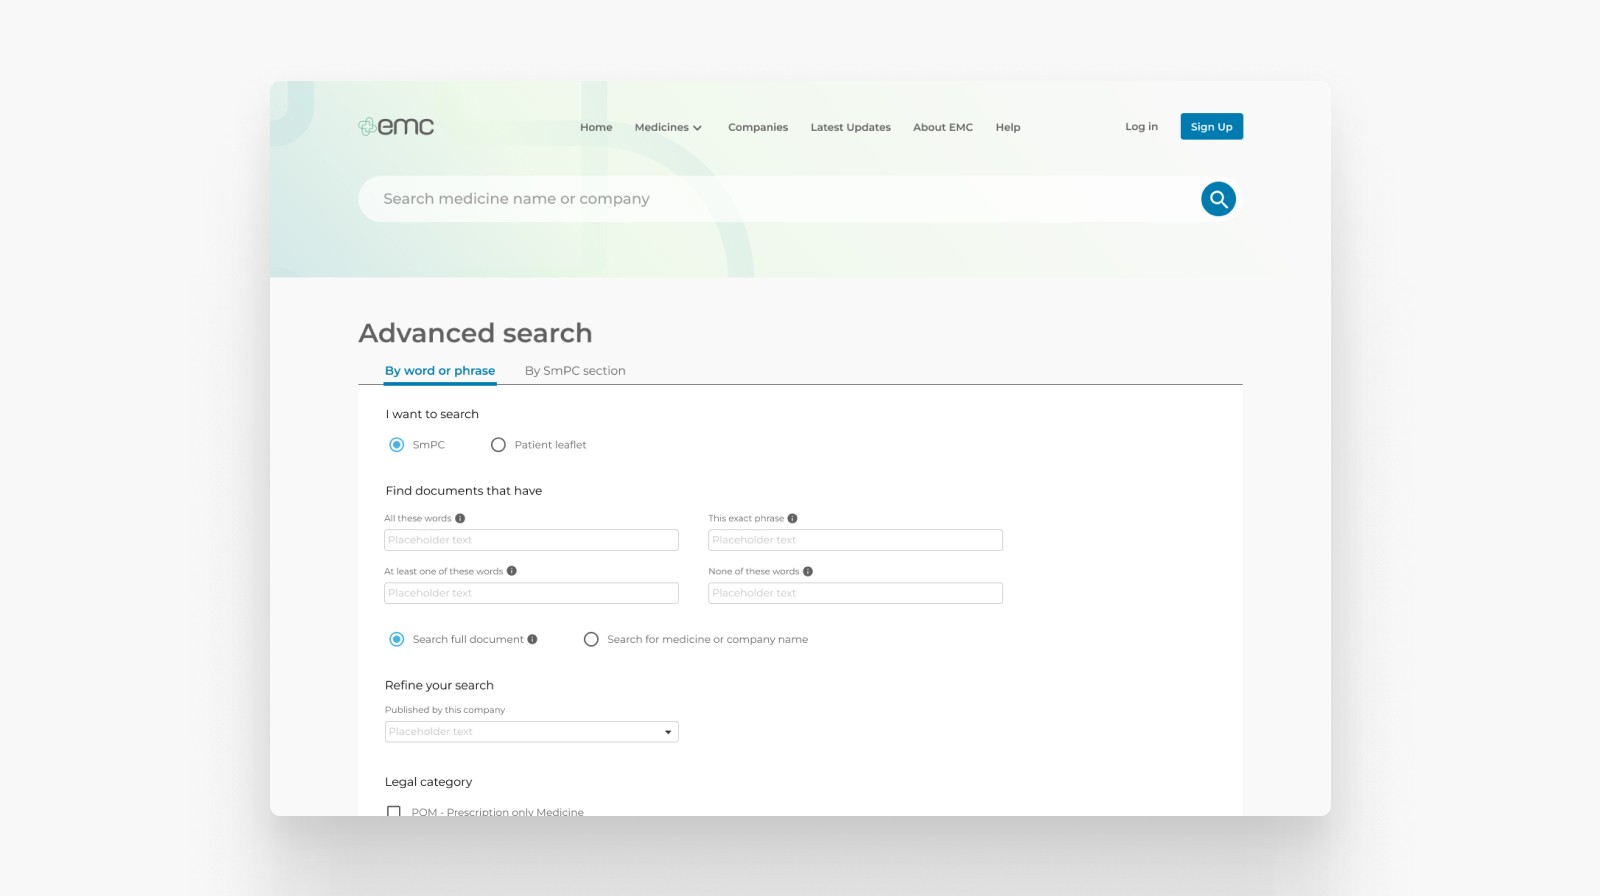This screenshot has width=1600, height=896.
Task: Click the blue search magnifier button
Action: pos(1218,199)
